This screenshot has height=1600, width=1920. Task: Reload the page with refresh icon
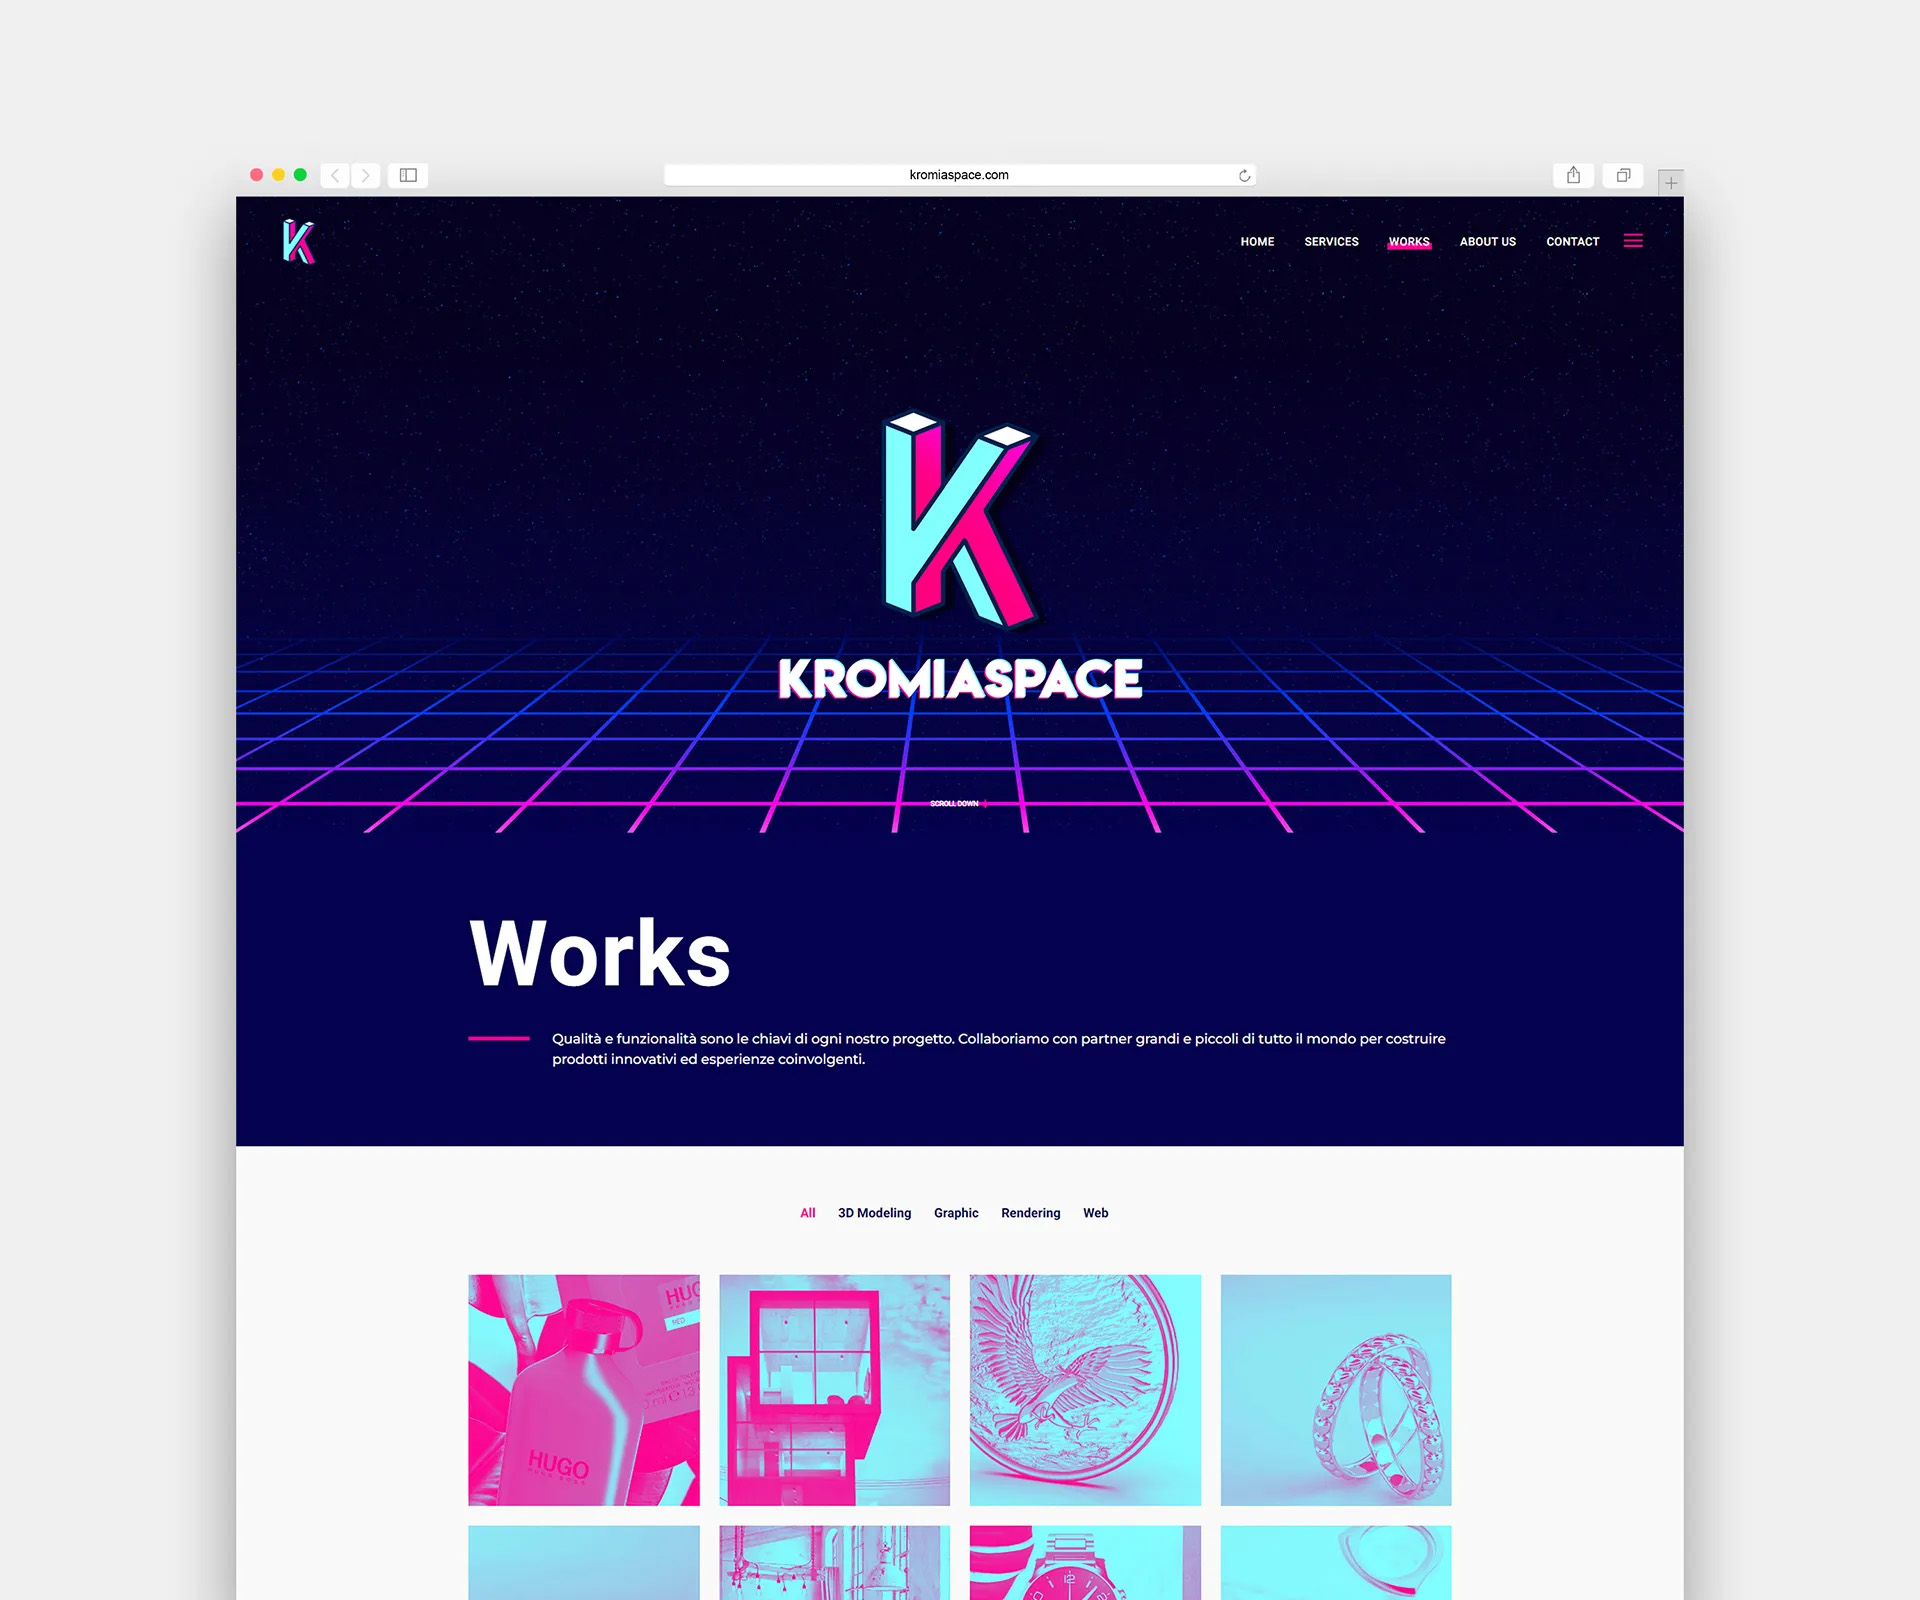[x=1244, y=176]
